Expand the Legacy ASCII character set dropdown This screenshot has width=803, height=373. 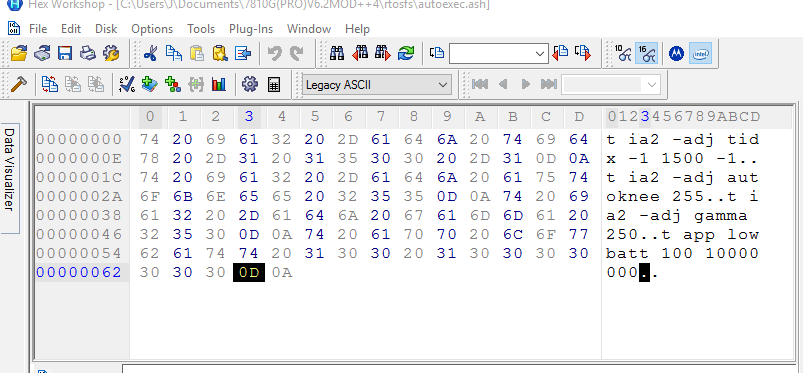443,85
